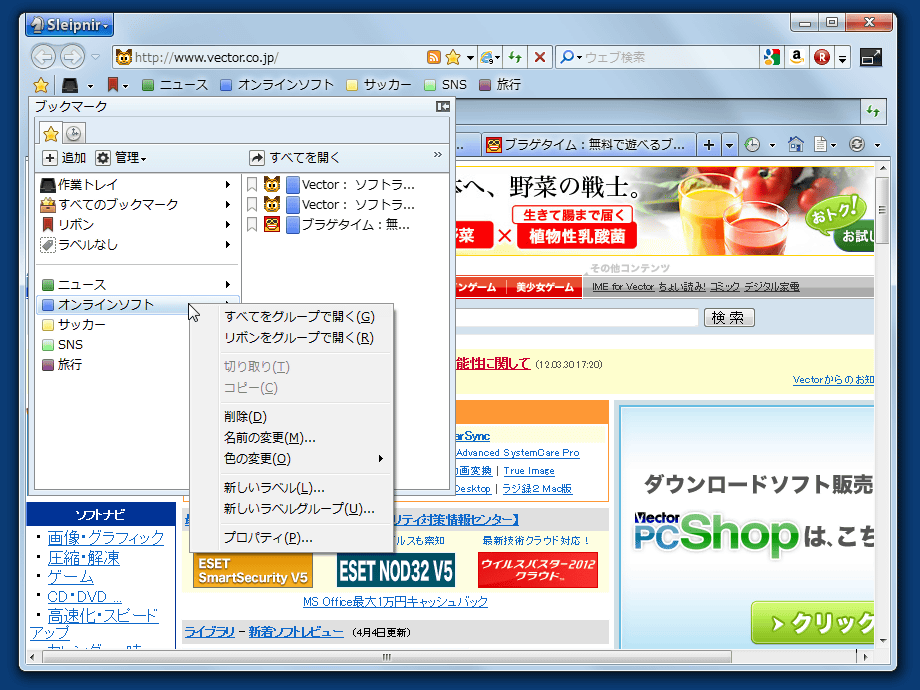
Task: Open the ブラゲタイム browser tab
Action: [x=588, y=144]
